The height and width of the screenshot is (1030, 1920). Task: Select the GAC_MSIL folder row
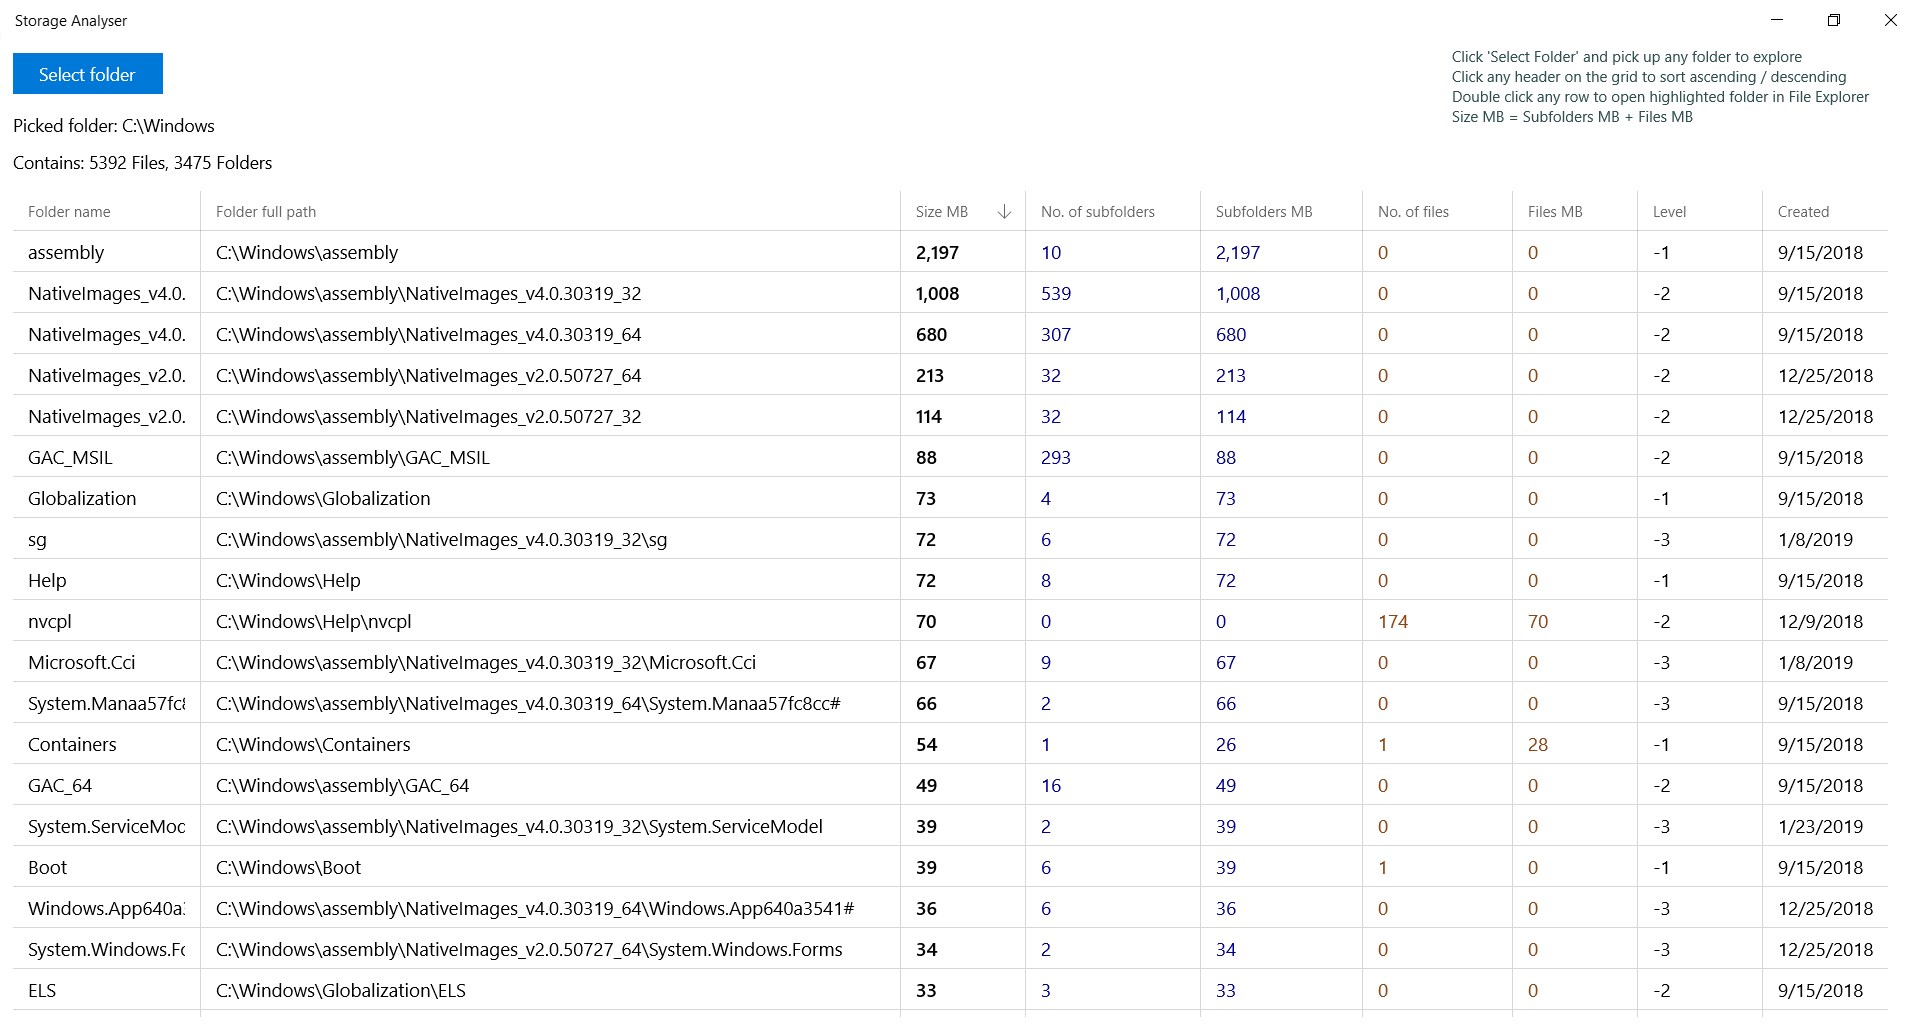[x=70, y=458]
